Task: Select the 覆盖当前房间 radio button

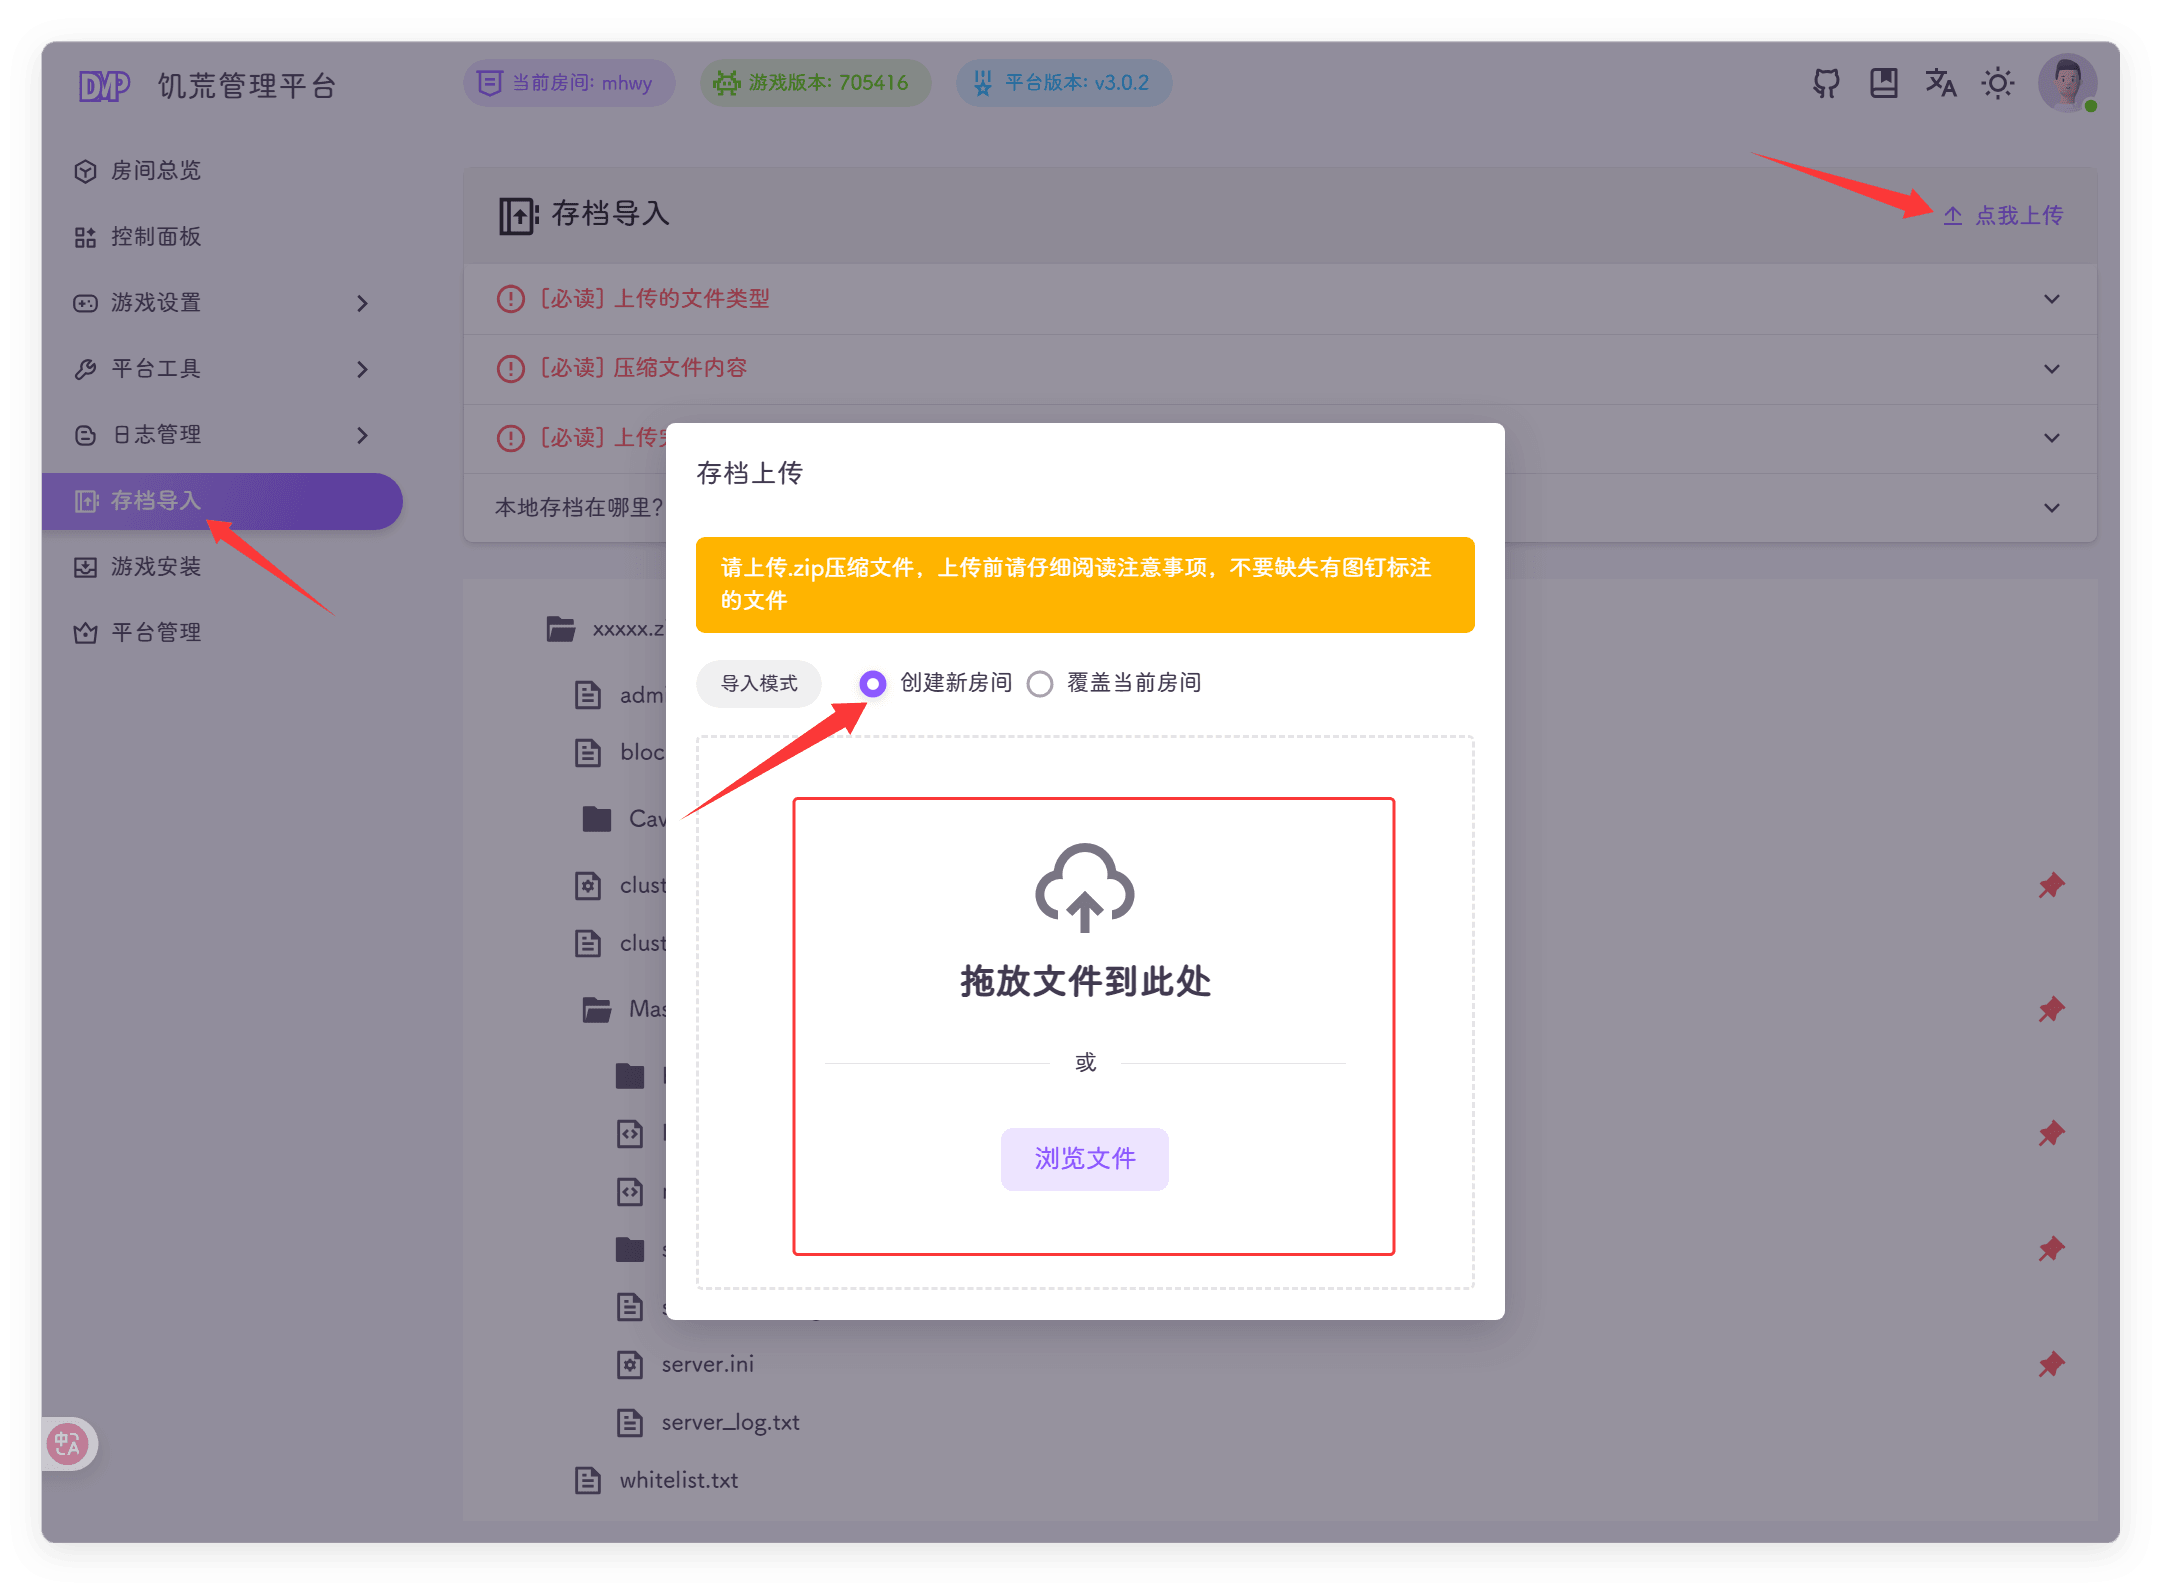Action: click(1040, 683)
